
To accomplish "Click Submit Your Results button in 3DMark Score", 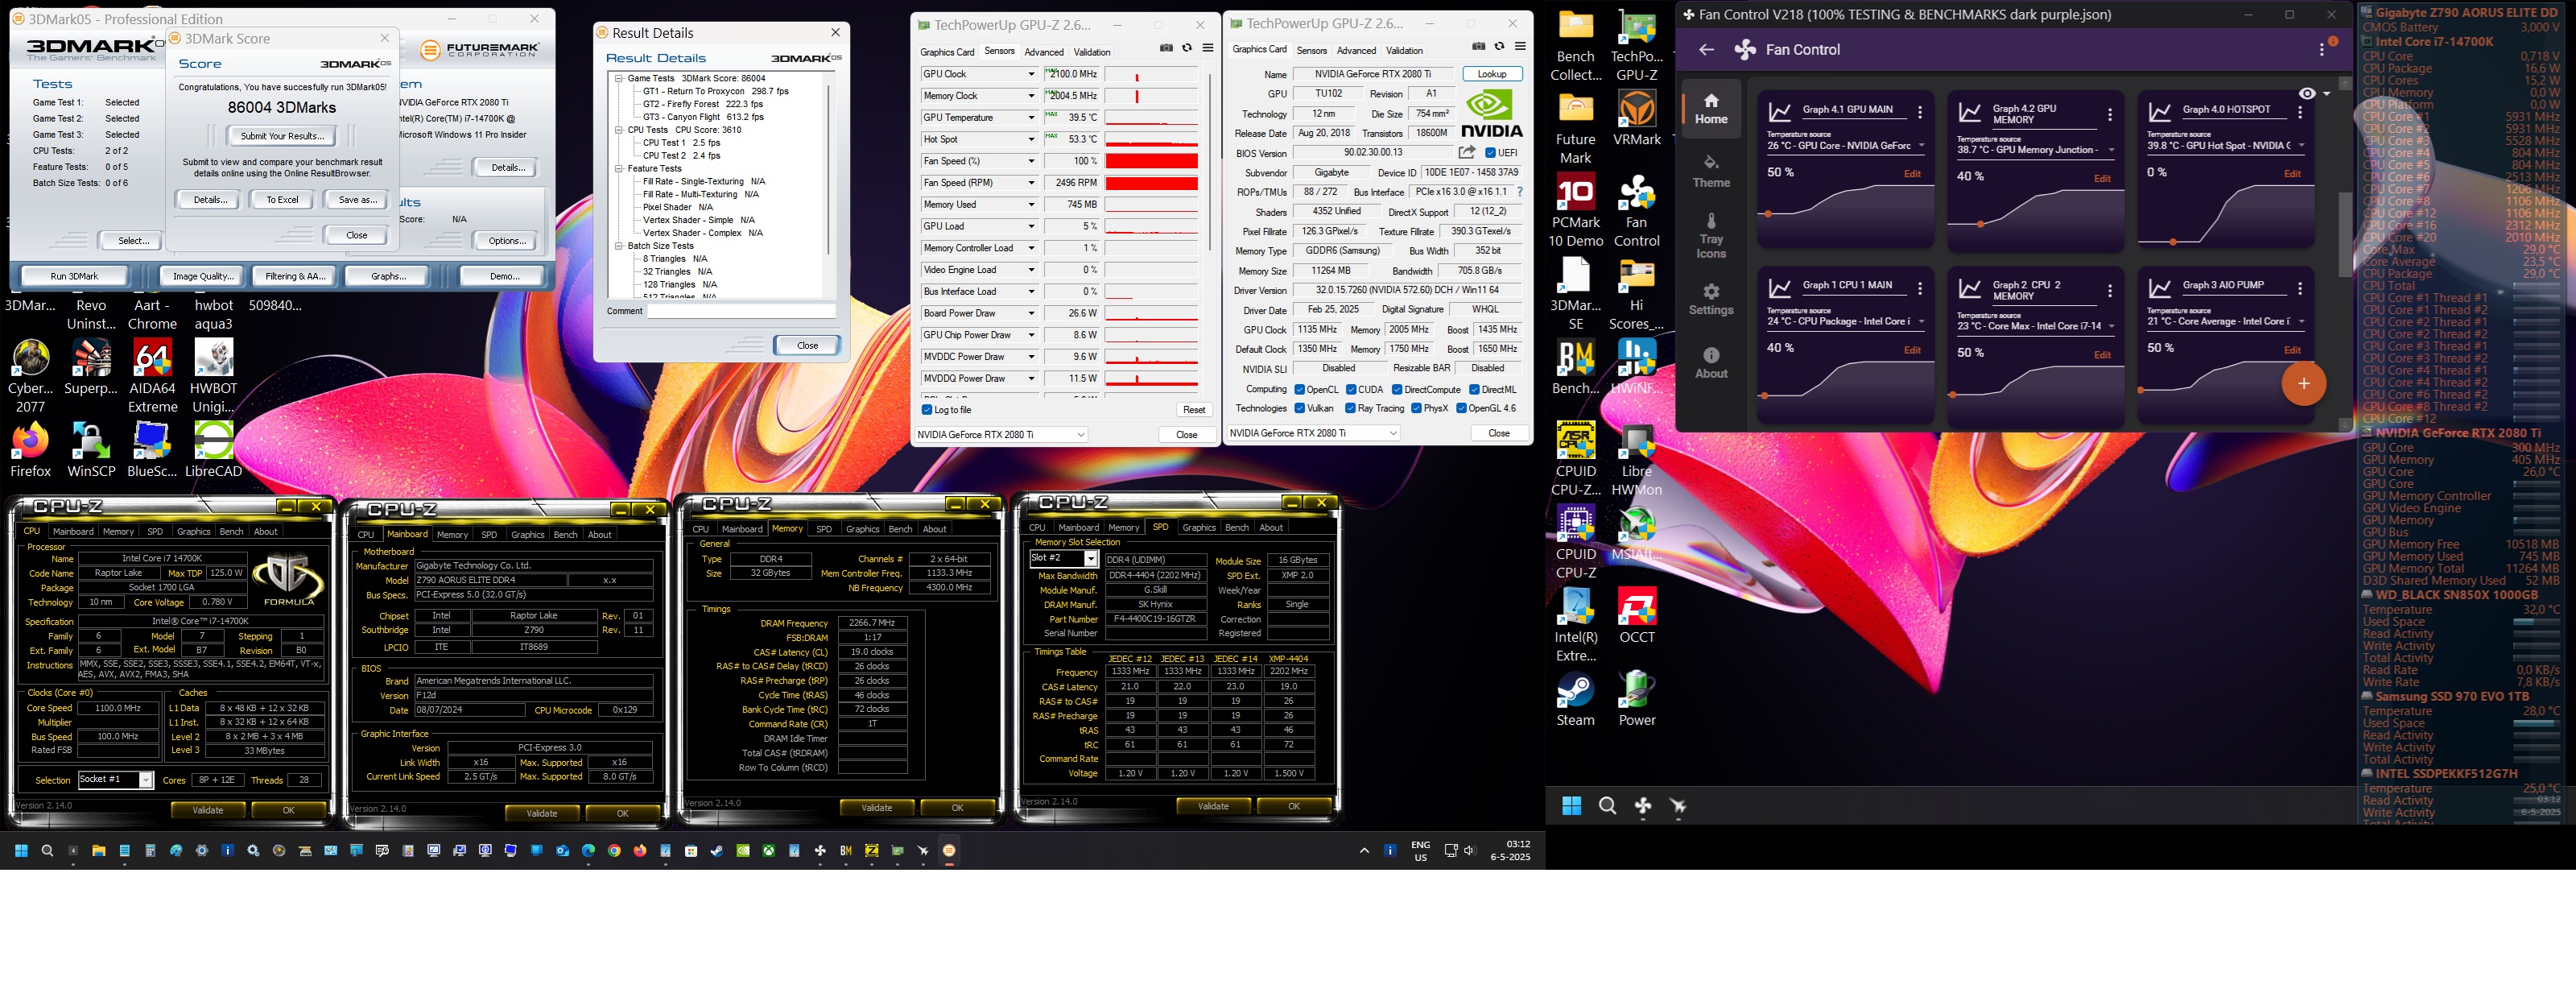I will 282,136.
